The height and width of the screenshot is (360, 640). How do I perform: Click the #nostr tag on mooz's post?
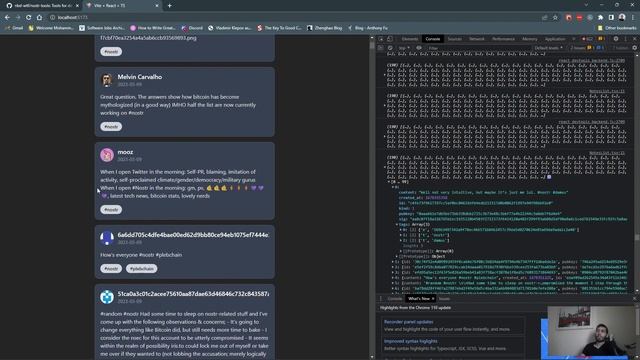[x=111, y=210]
